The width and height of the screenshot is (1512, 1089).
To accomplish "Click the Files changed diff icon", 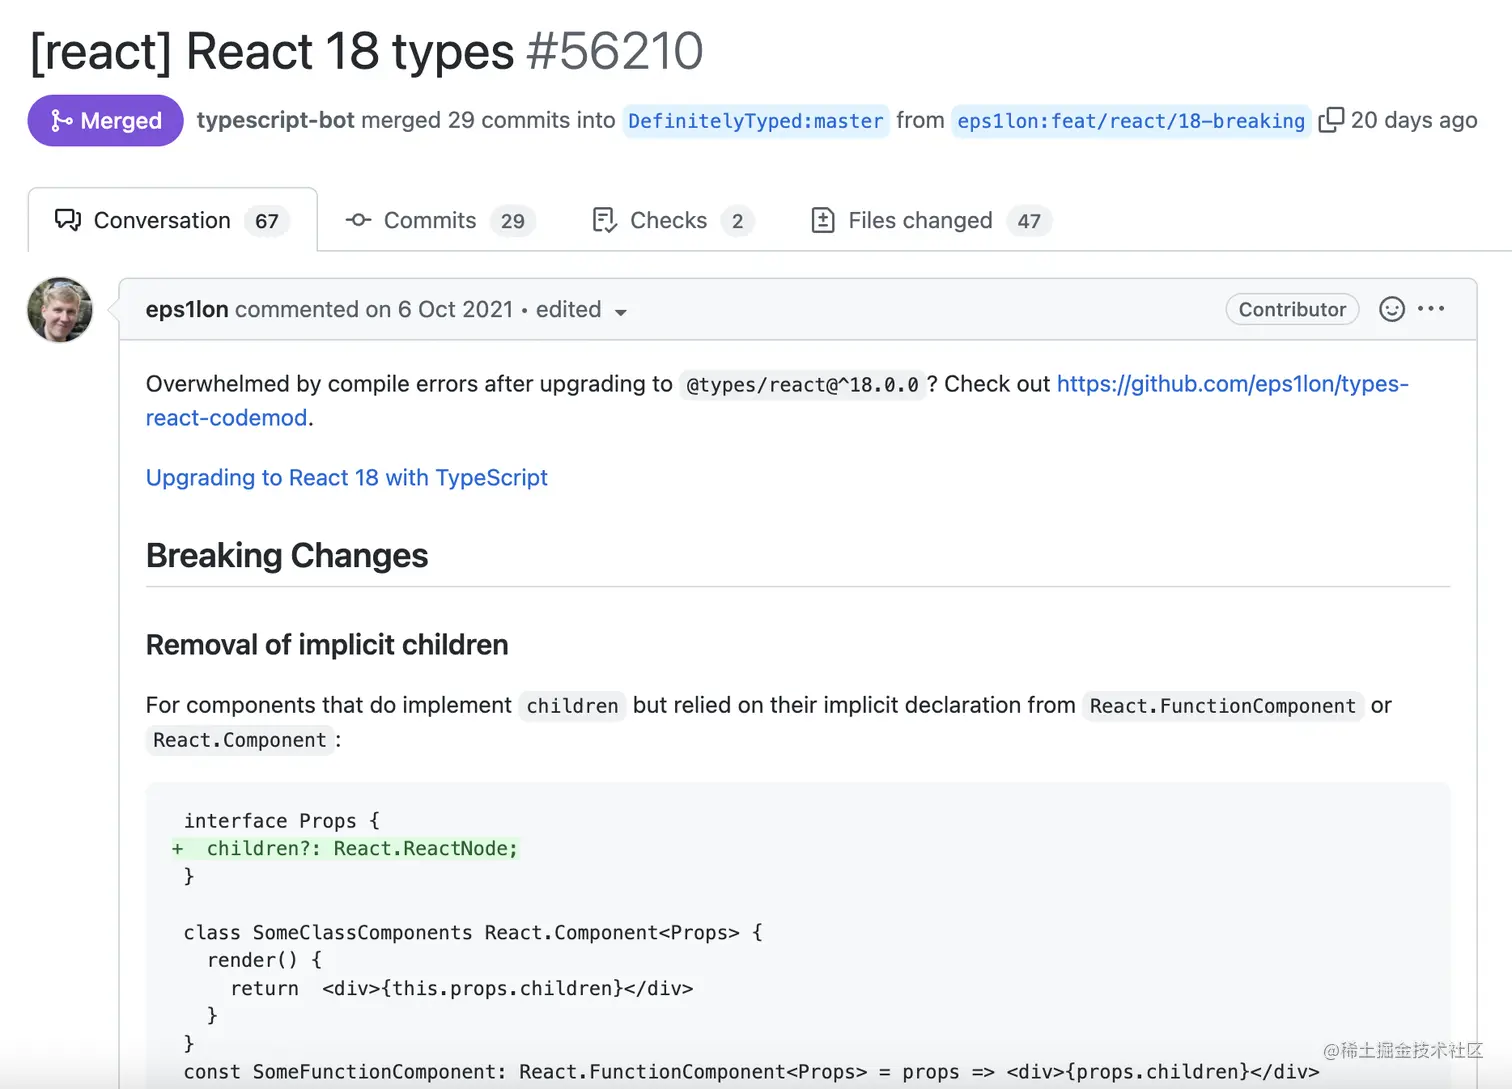I will pos(822,220).
